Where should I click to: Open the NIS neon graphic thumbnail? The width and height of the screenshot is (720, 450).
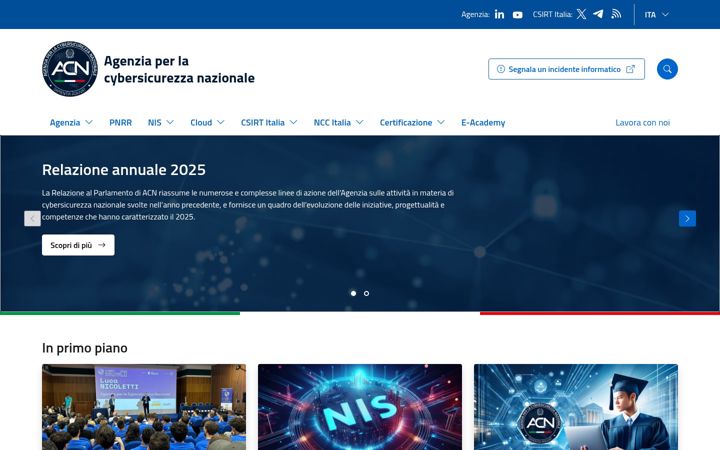click(x=360, y=407)
